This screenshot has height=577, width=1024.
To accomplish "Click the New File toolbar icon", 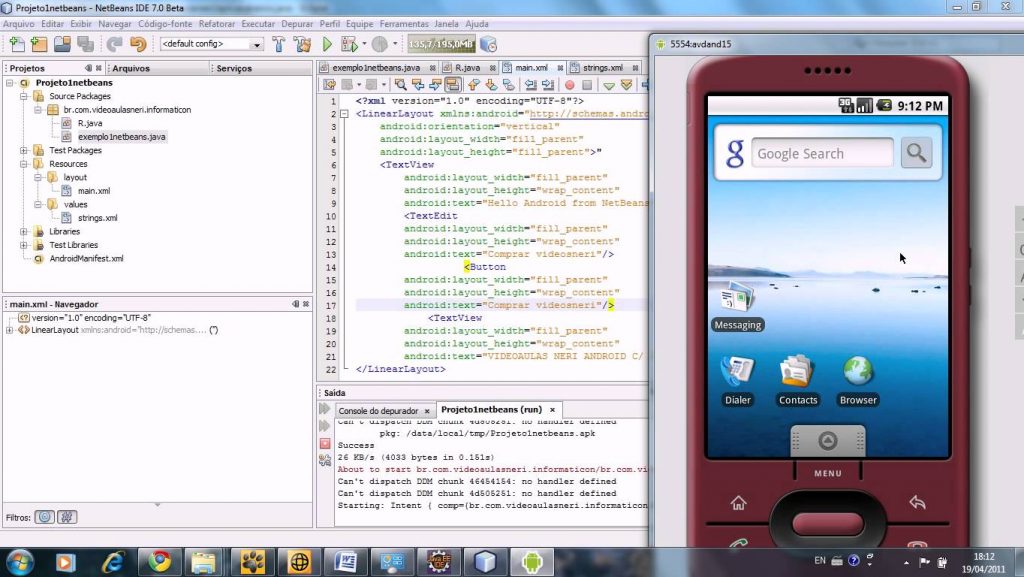I will pyautogui.click(x=17, y=44).
